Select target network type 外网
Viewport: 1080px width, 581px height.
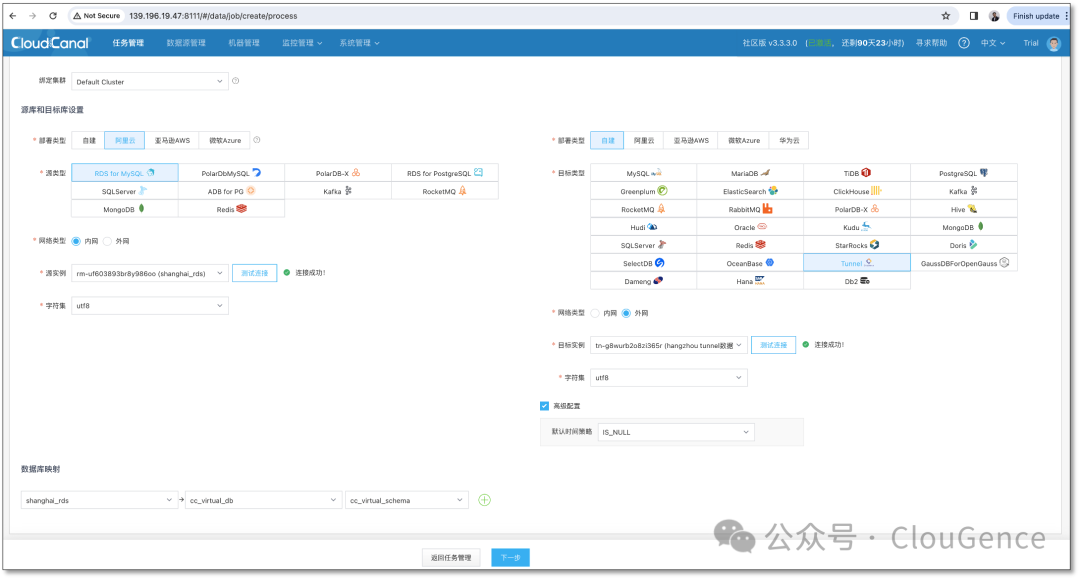(x=626, y=313)
